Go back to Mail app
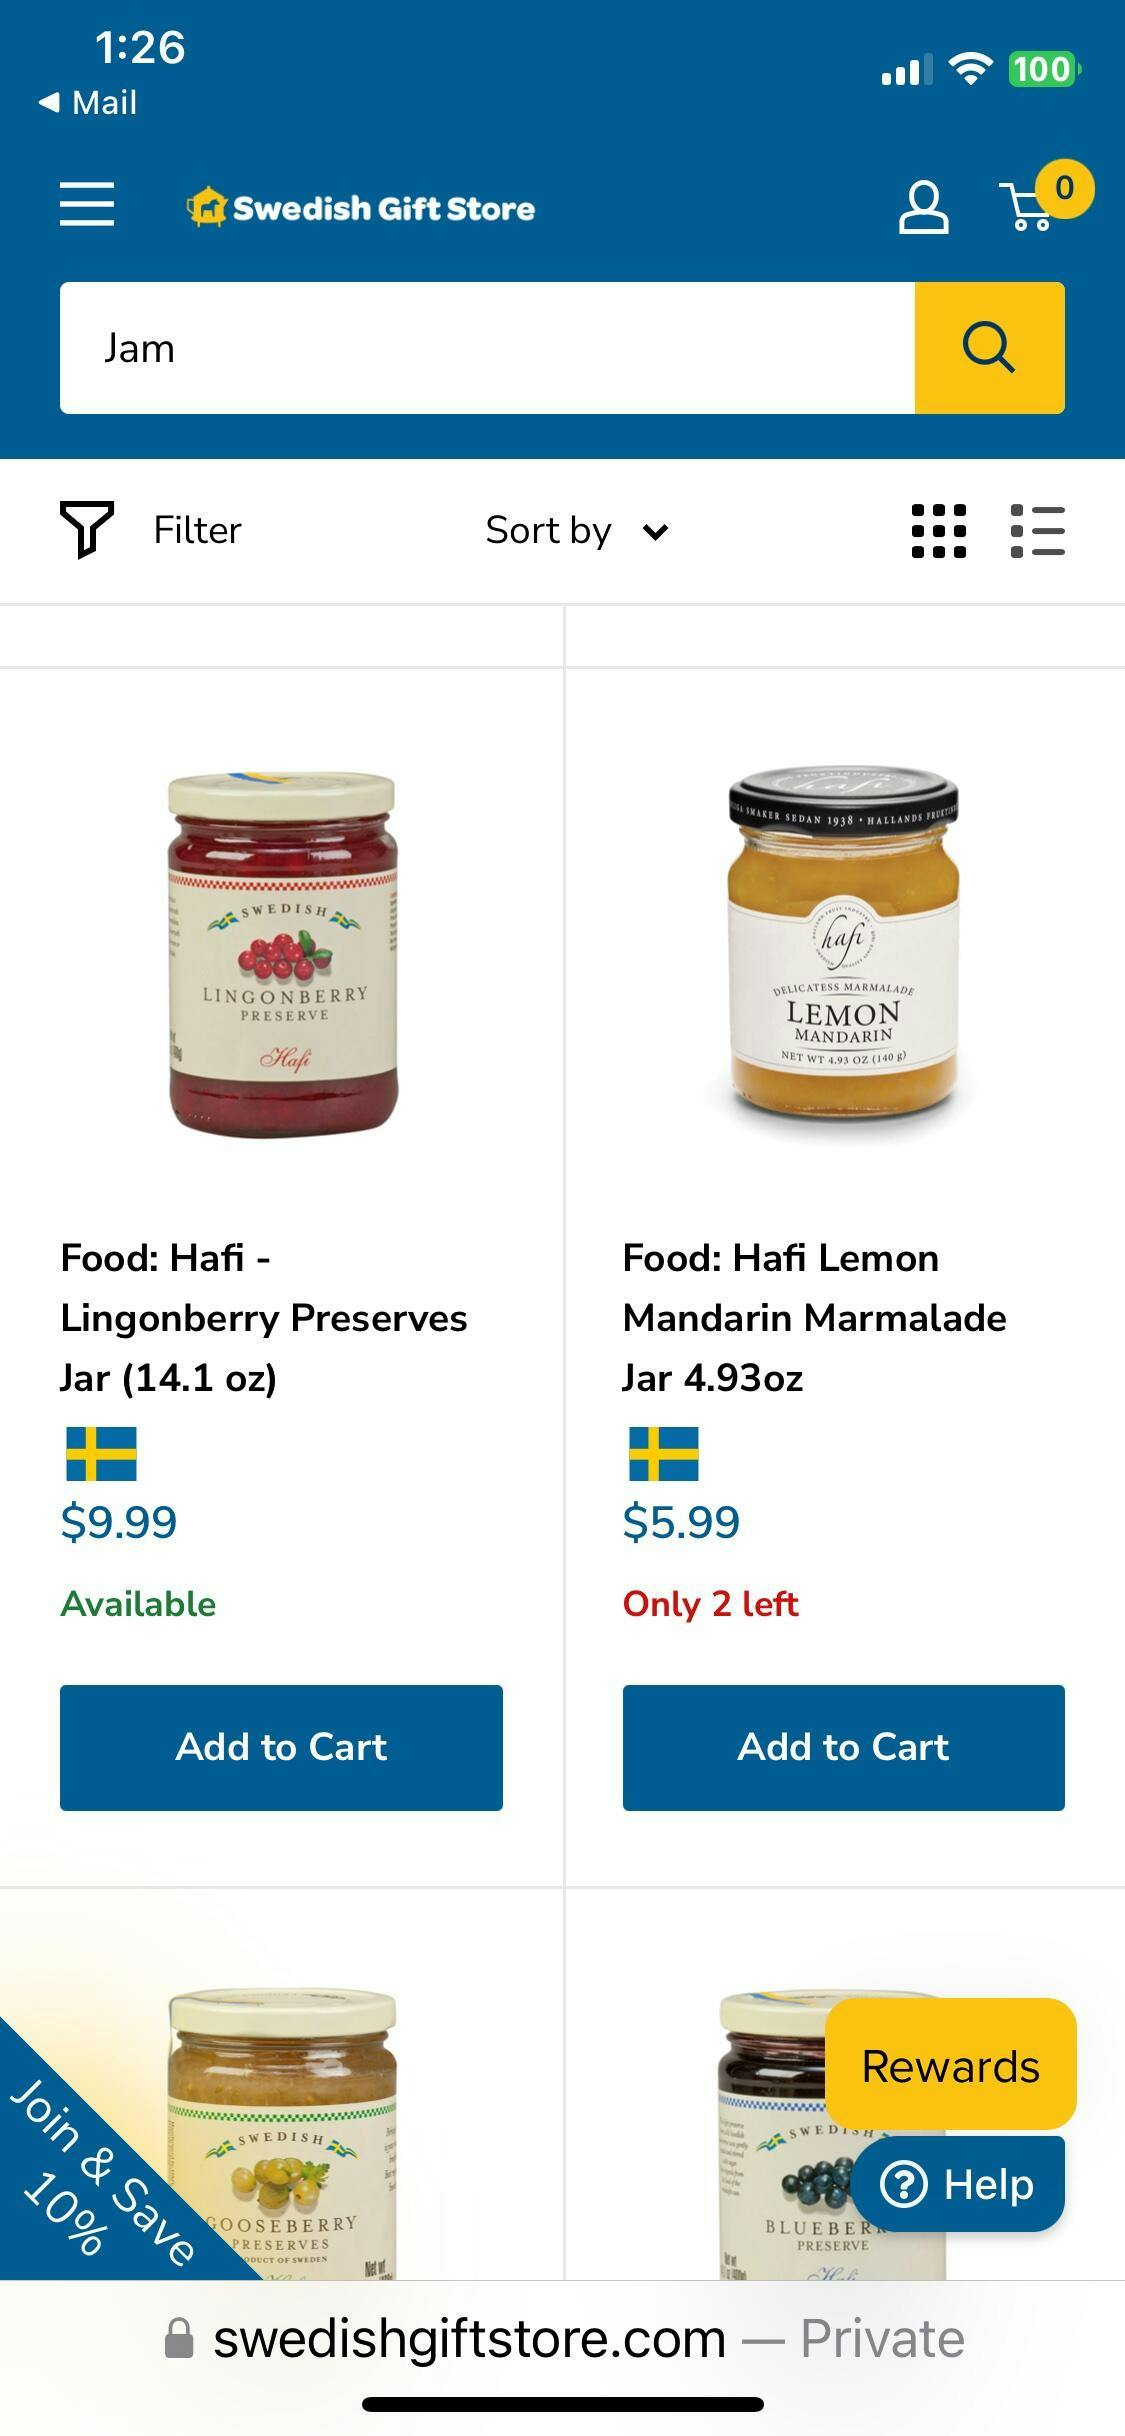 [x=88, y=102]
